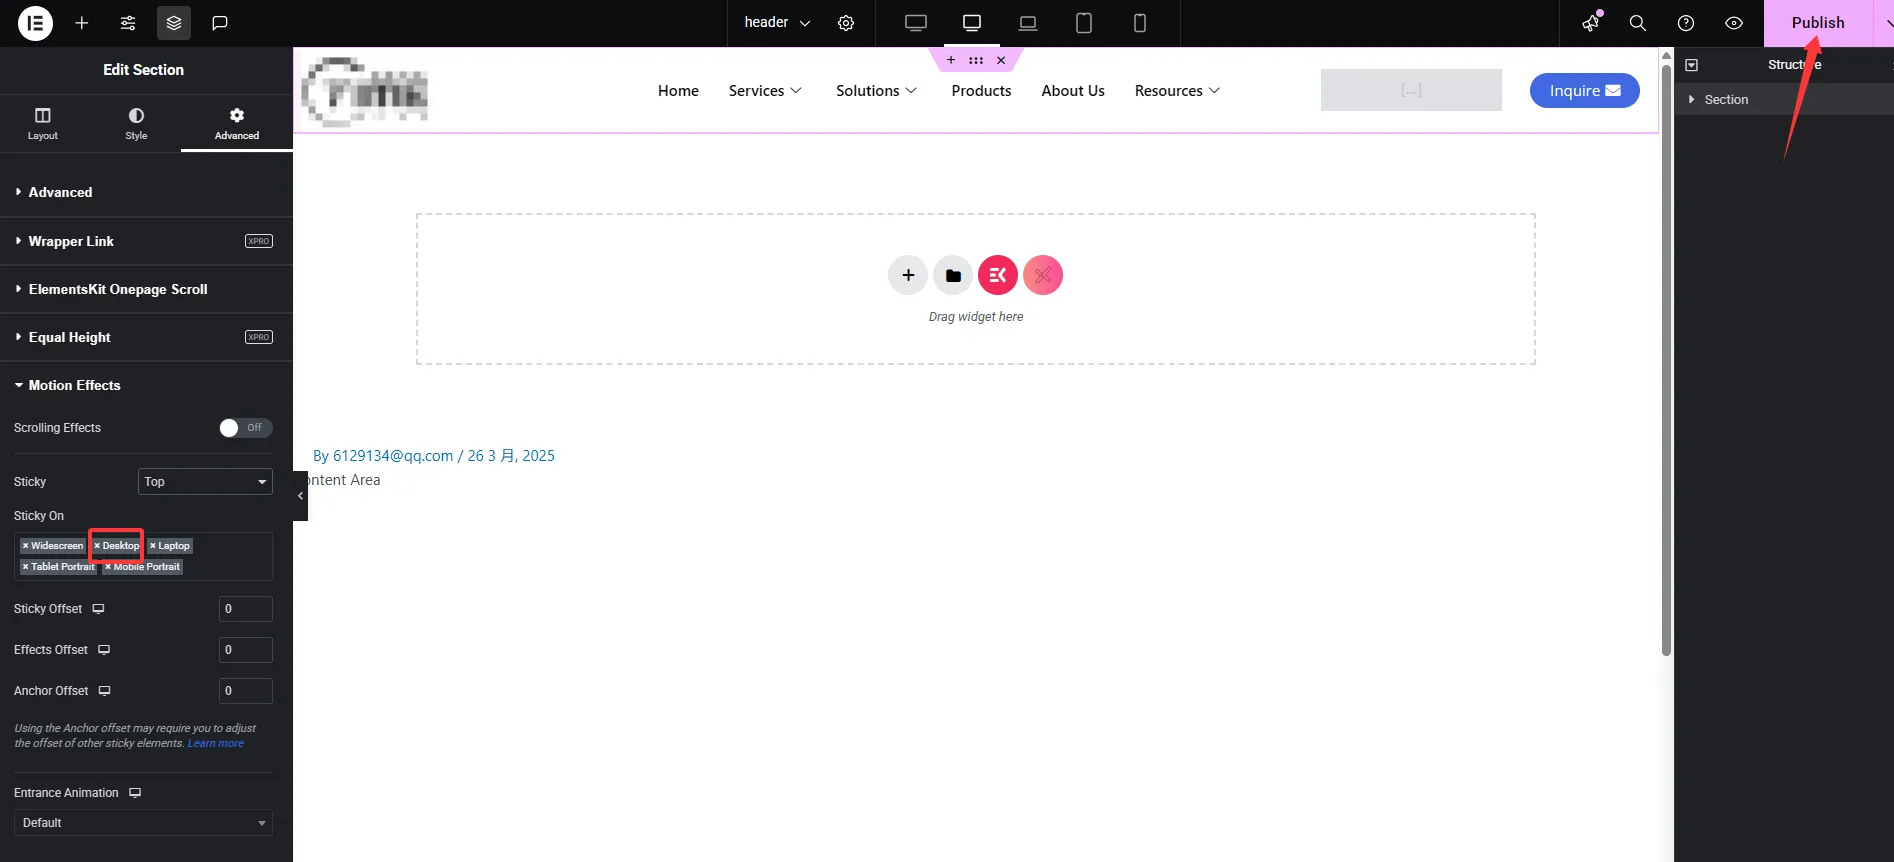Remove Desktop tag from Sticky On

point(97,546)
